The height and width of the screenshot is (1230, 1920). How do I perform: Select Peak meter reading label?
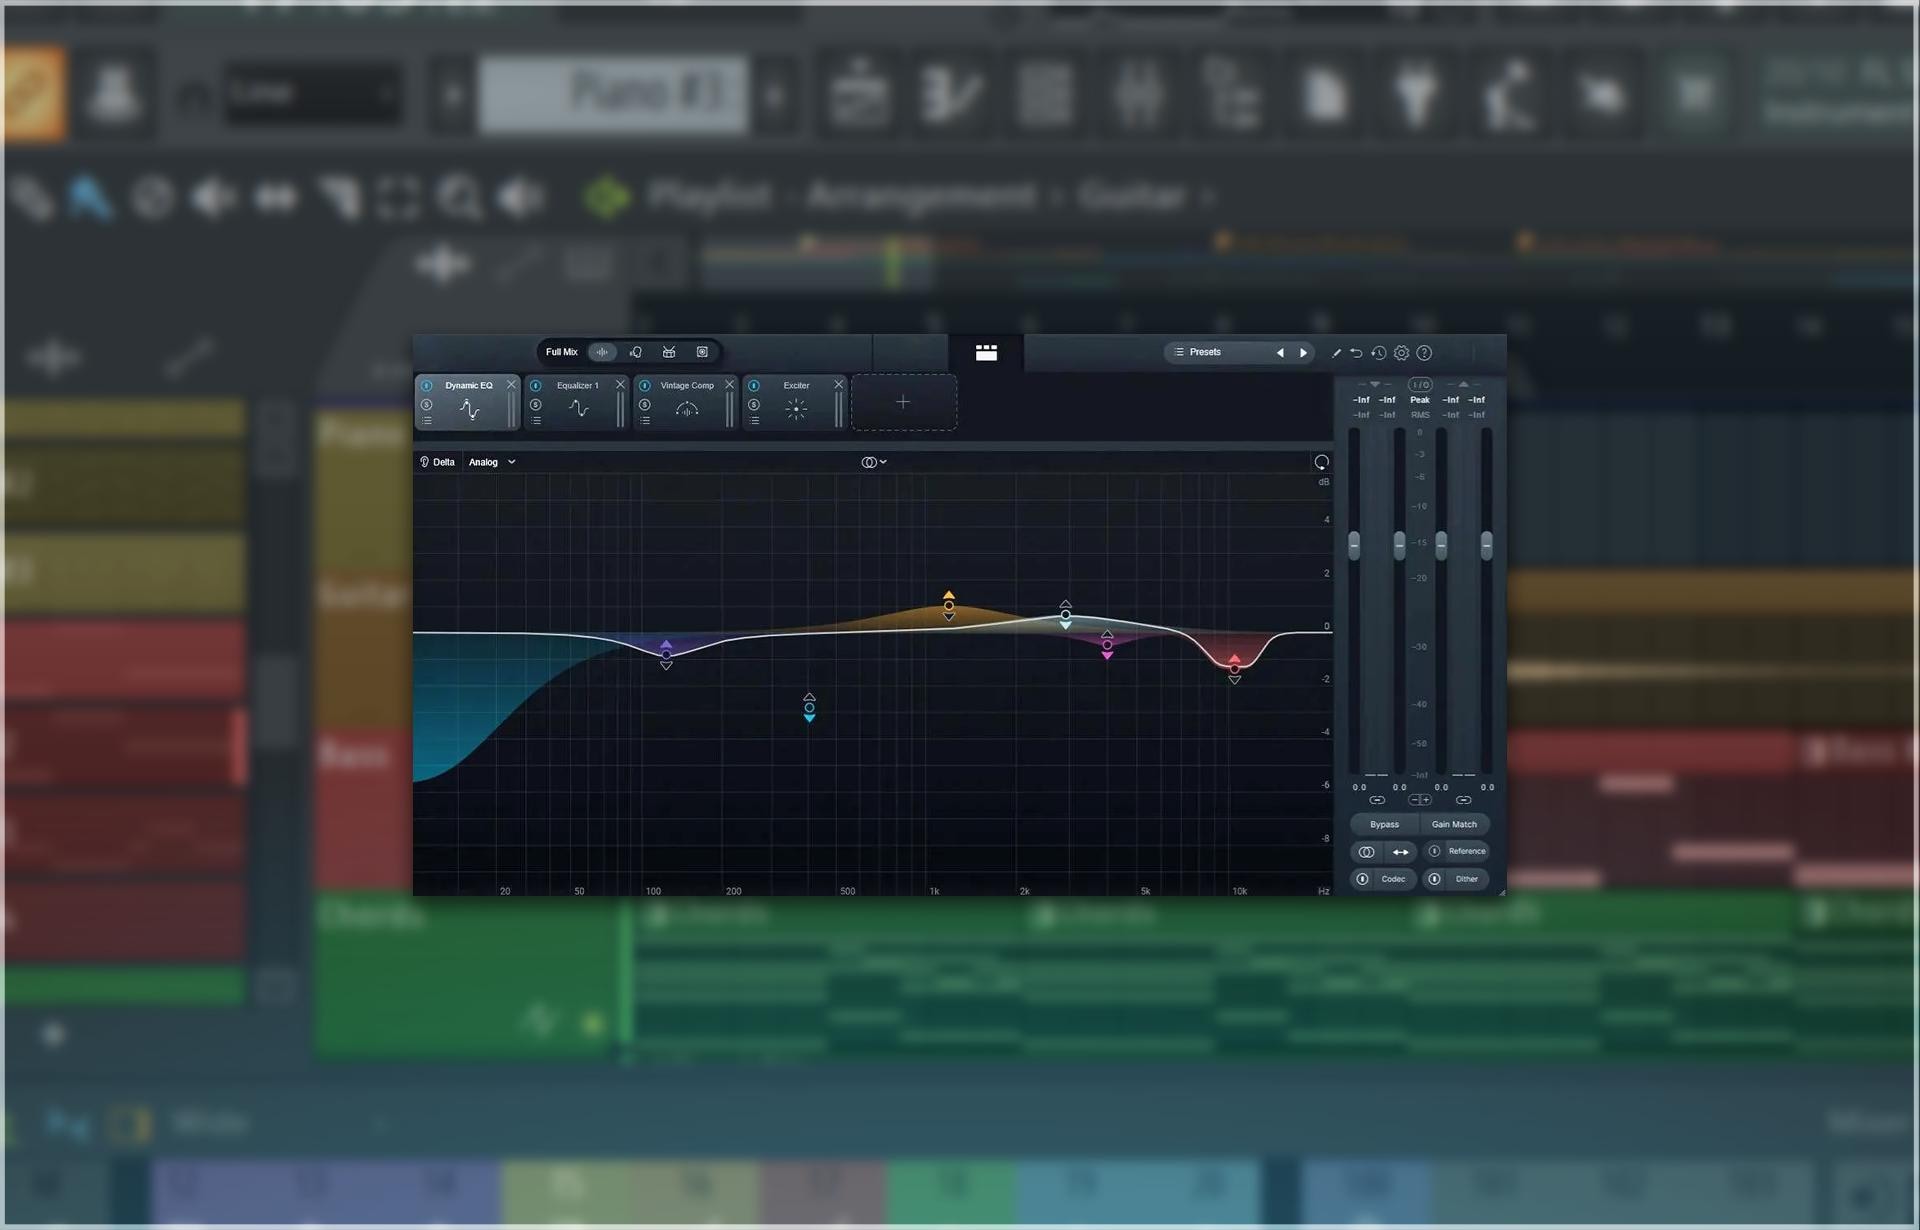[1420, 400]
